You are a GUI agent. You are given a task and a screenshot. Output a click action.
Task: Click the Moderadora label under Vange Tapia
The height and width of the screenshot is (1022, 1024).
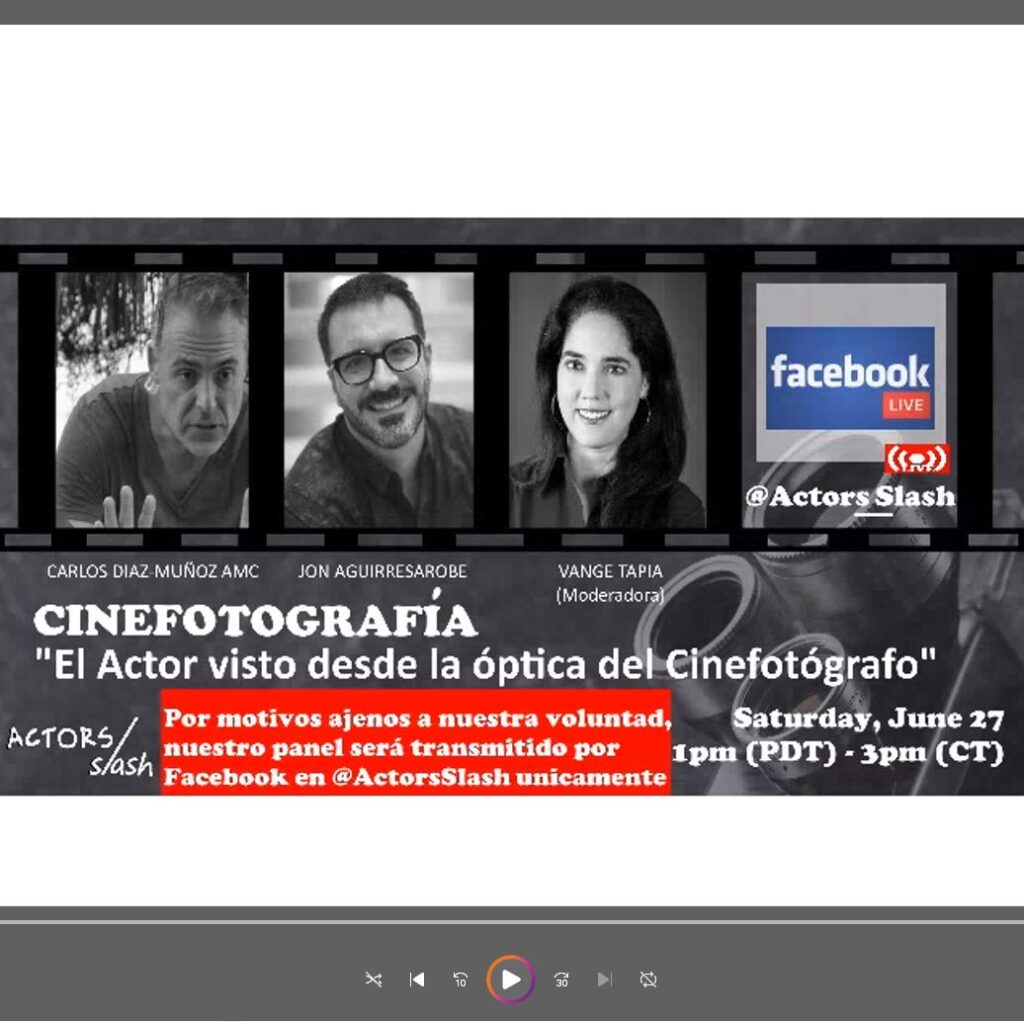pos(611,595)
